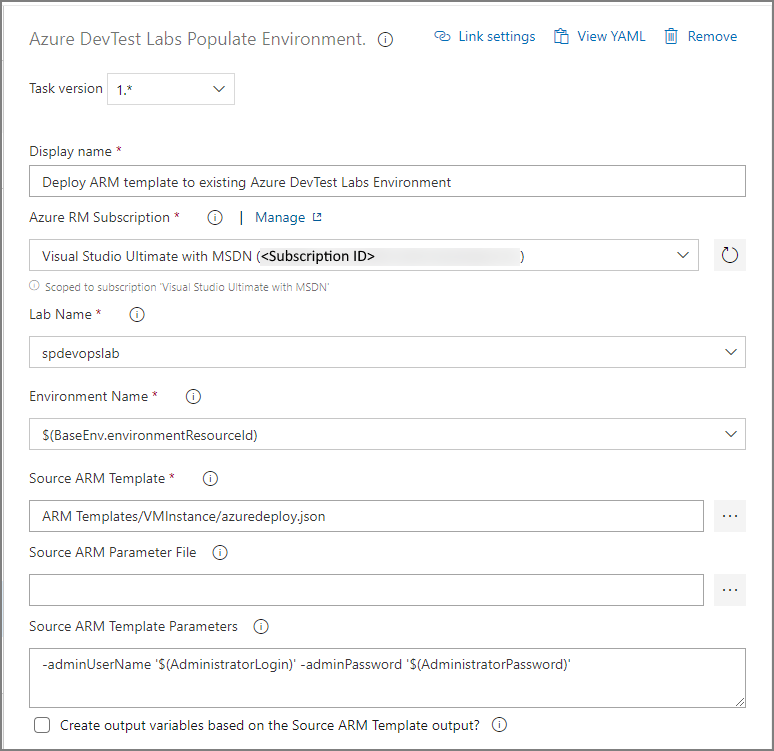This screenshot has height=751, width=774.
Task: Click into the Display name field
Action: tap(387, 181)
